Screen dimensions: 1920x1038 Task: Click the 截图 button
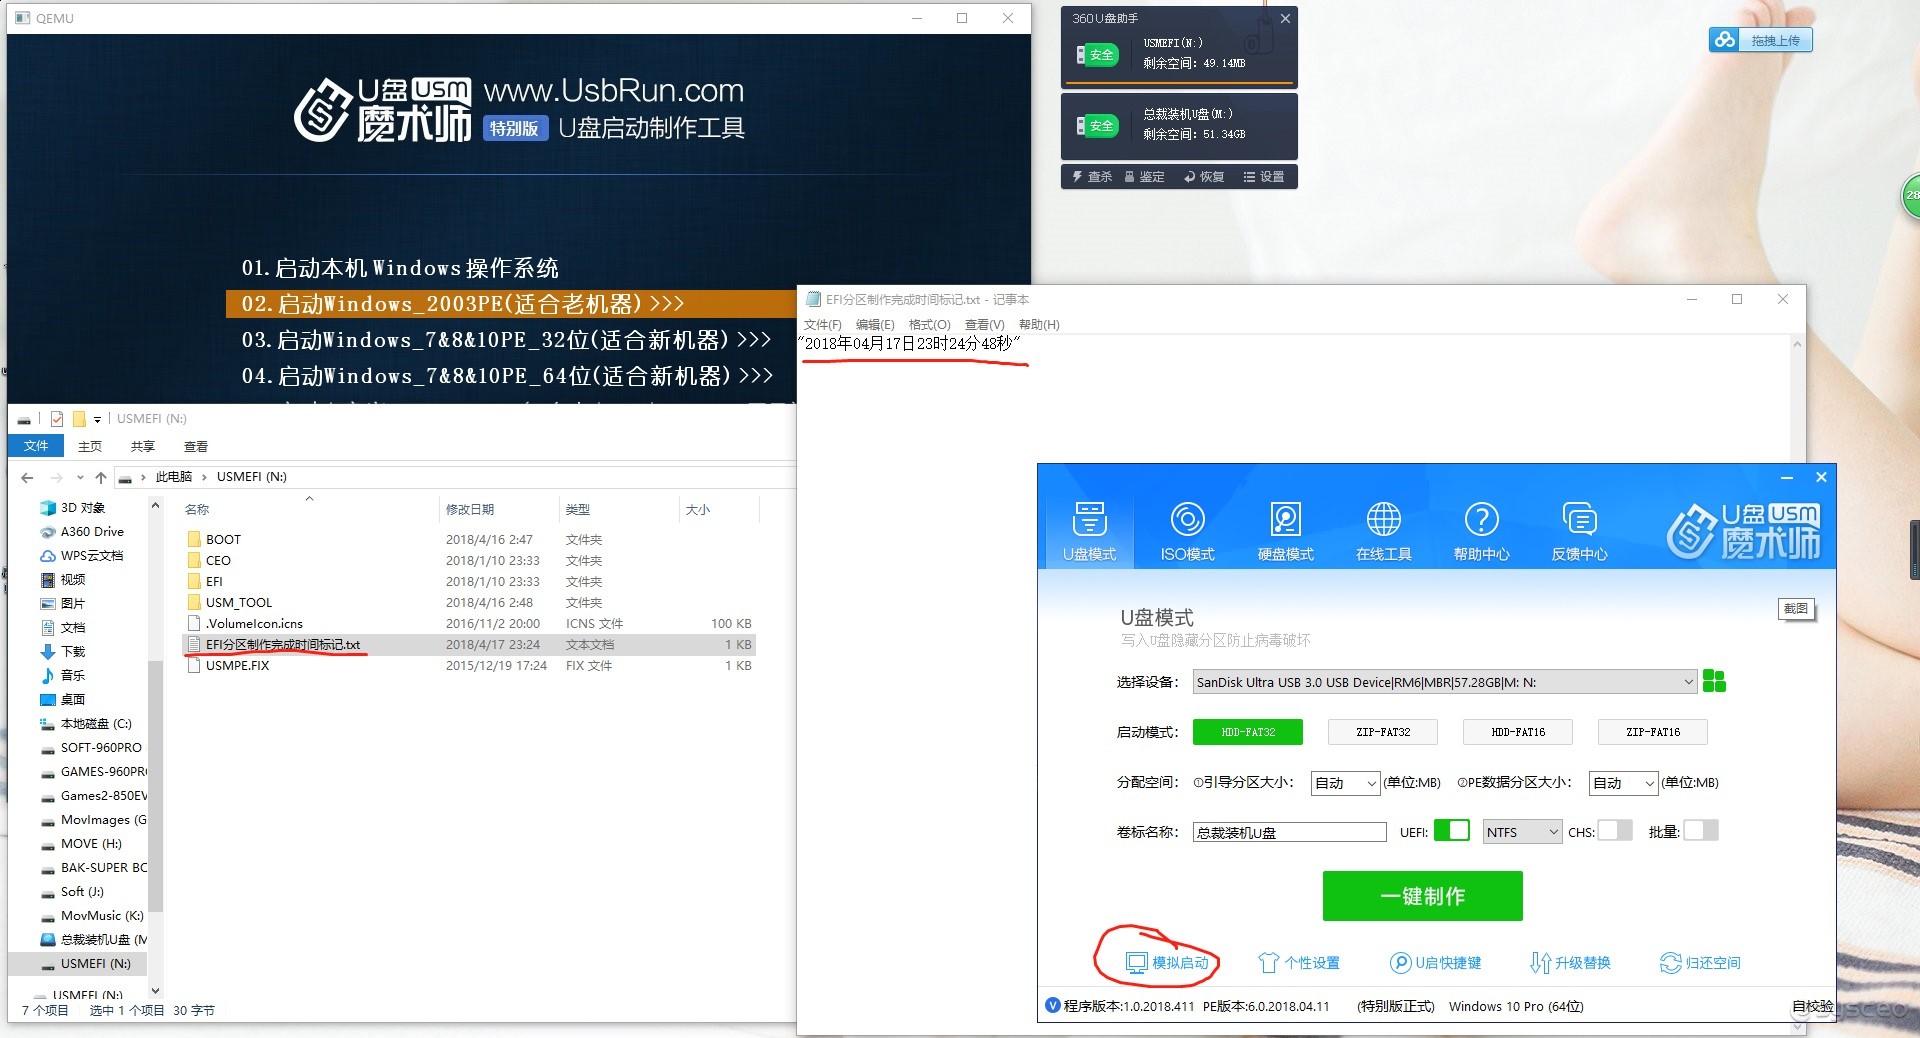coord(1796,609)
